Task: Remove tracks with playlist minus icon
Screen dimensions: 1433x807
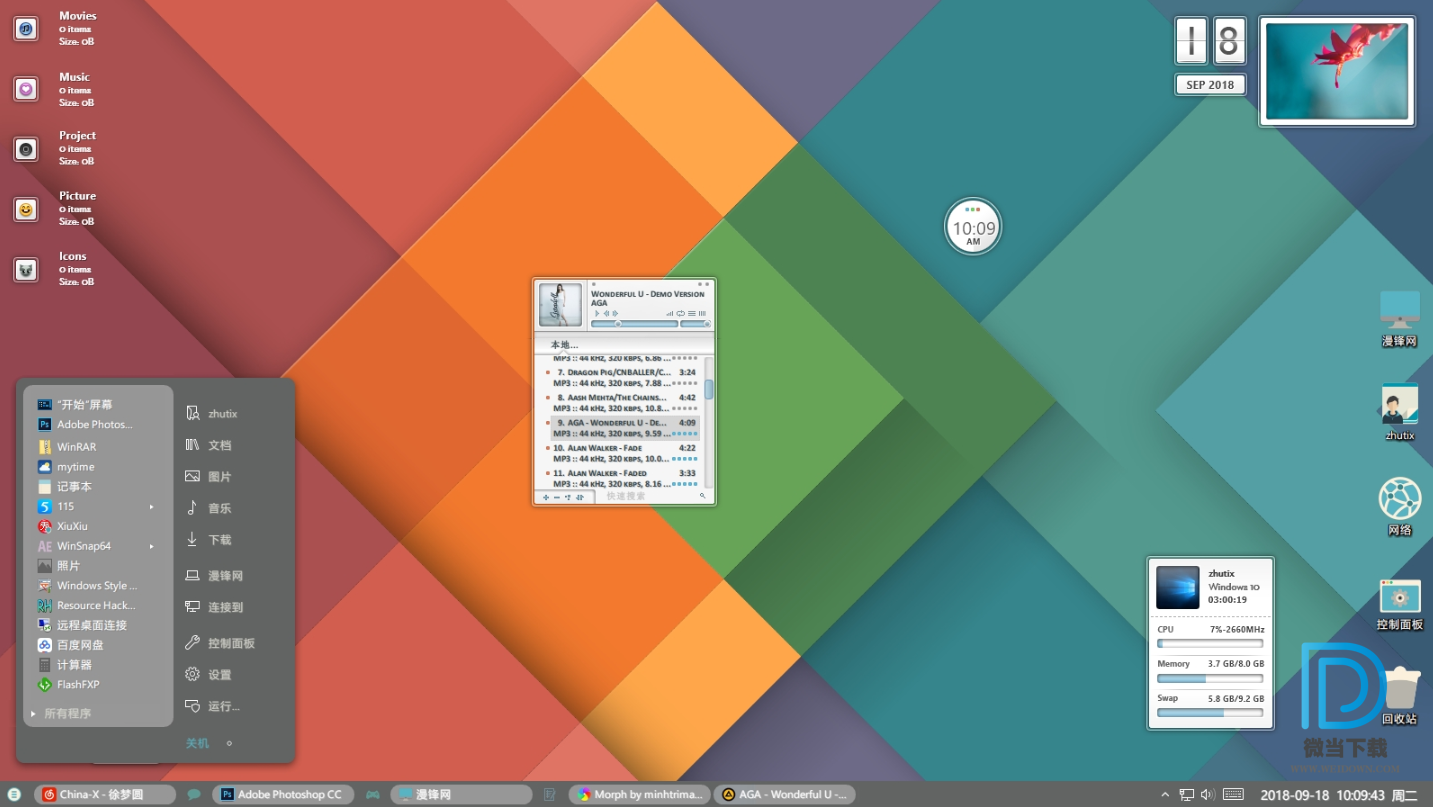Action: pyautogui.click(x=557, y=497)
